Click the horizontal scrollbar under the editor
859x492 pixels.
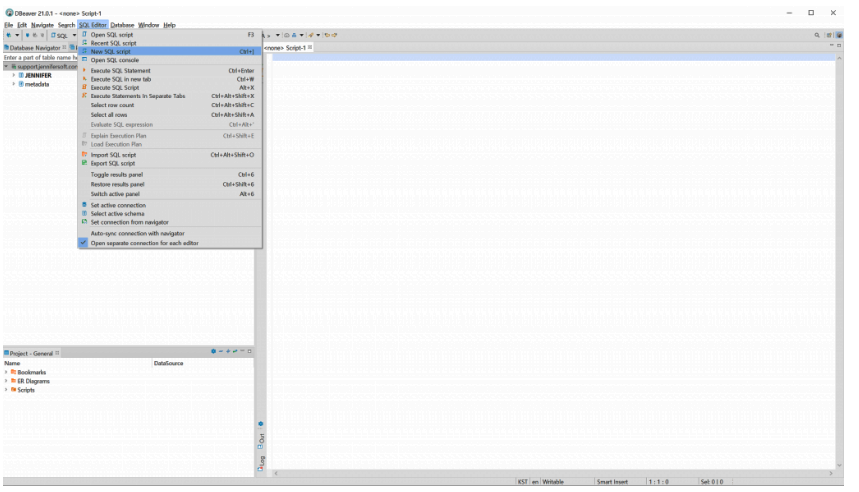550,473
